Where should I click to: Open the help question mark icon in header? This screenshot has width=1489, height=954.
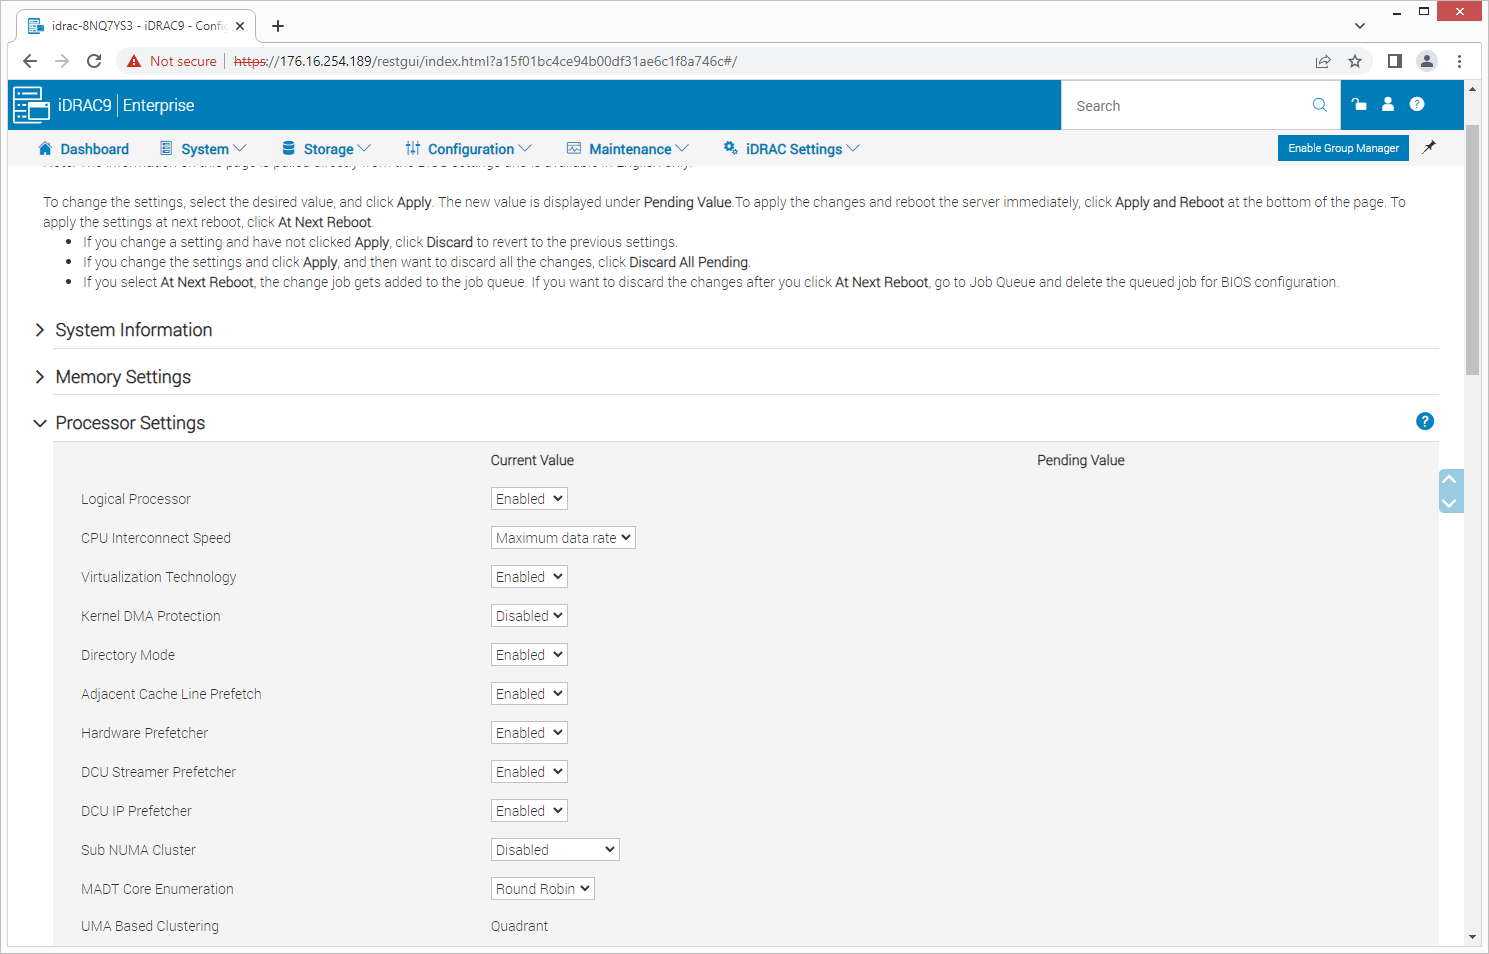click(1417, 104)
